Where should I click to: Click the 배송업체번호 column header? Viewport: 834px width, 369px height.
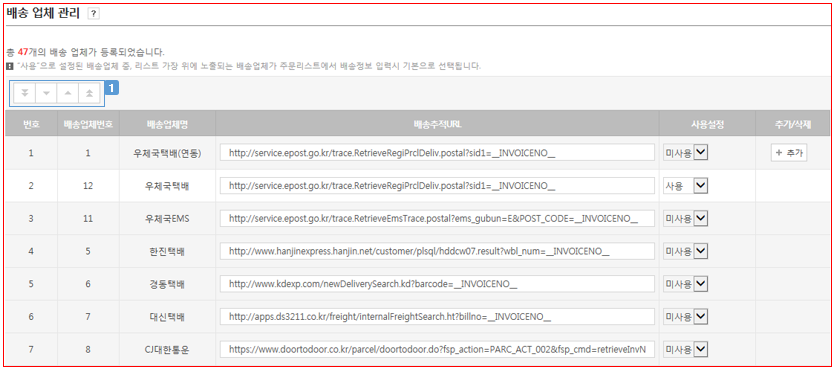click(x=88, y=124)
